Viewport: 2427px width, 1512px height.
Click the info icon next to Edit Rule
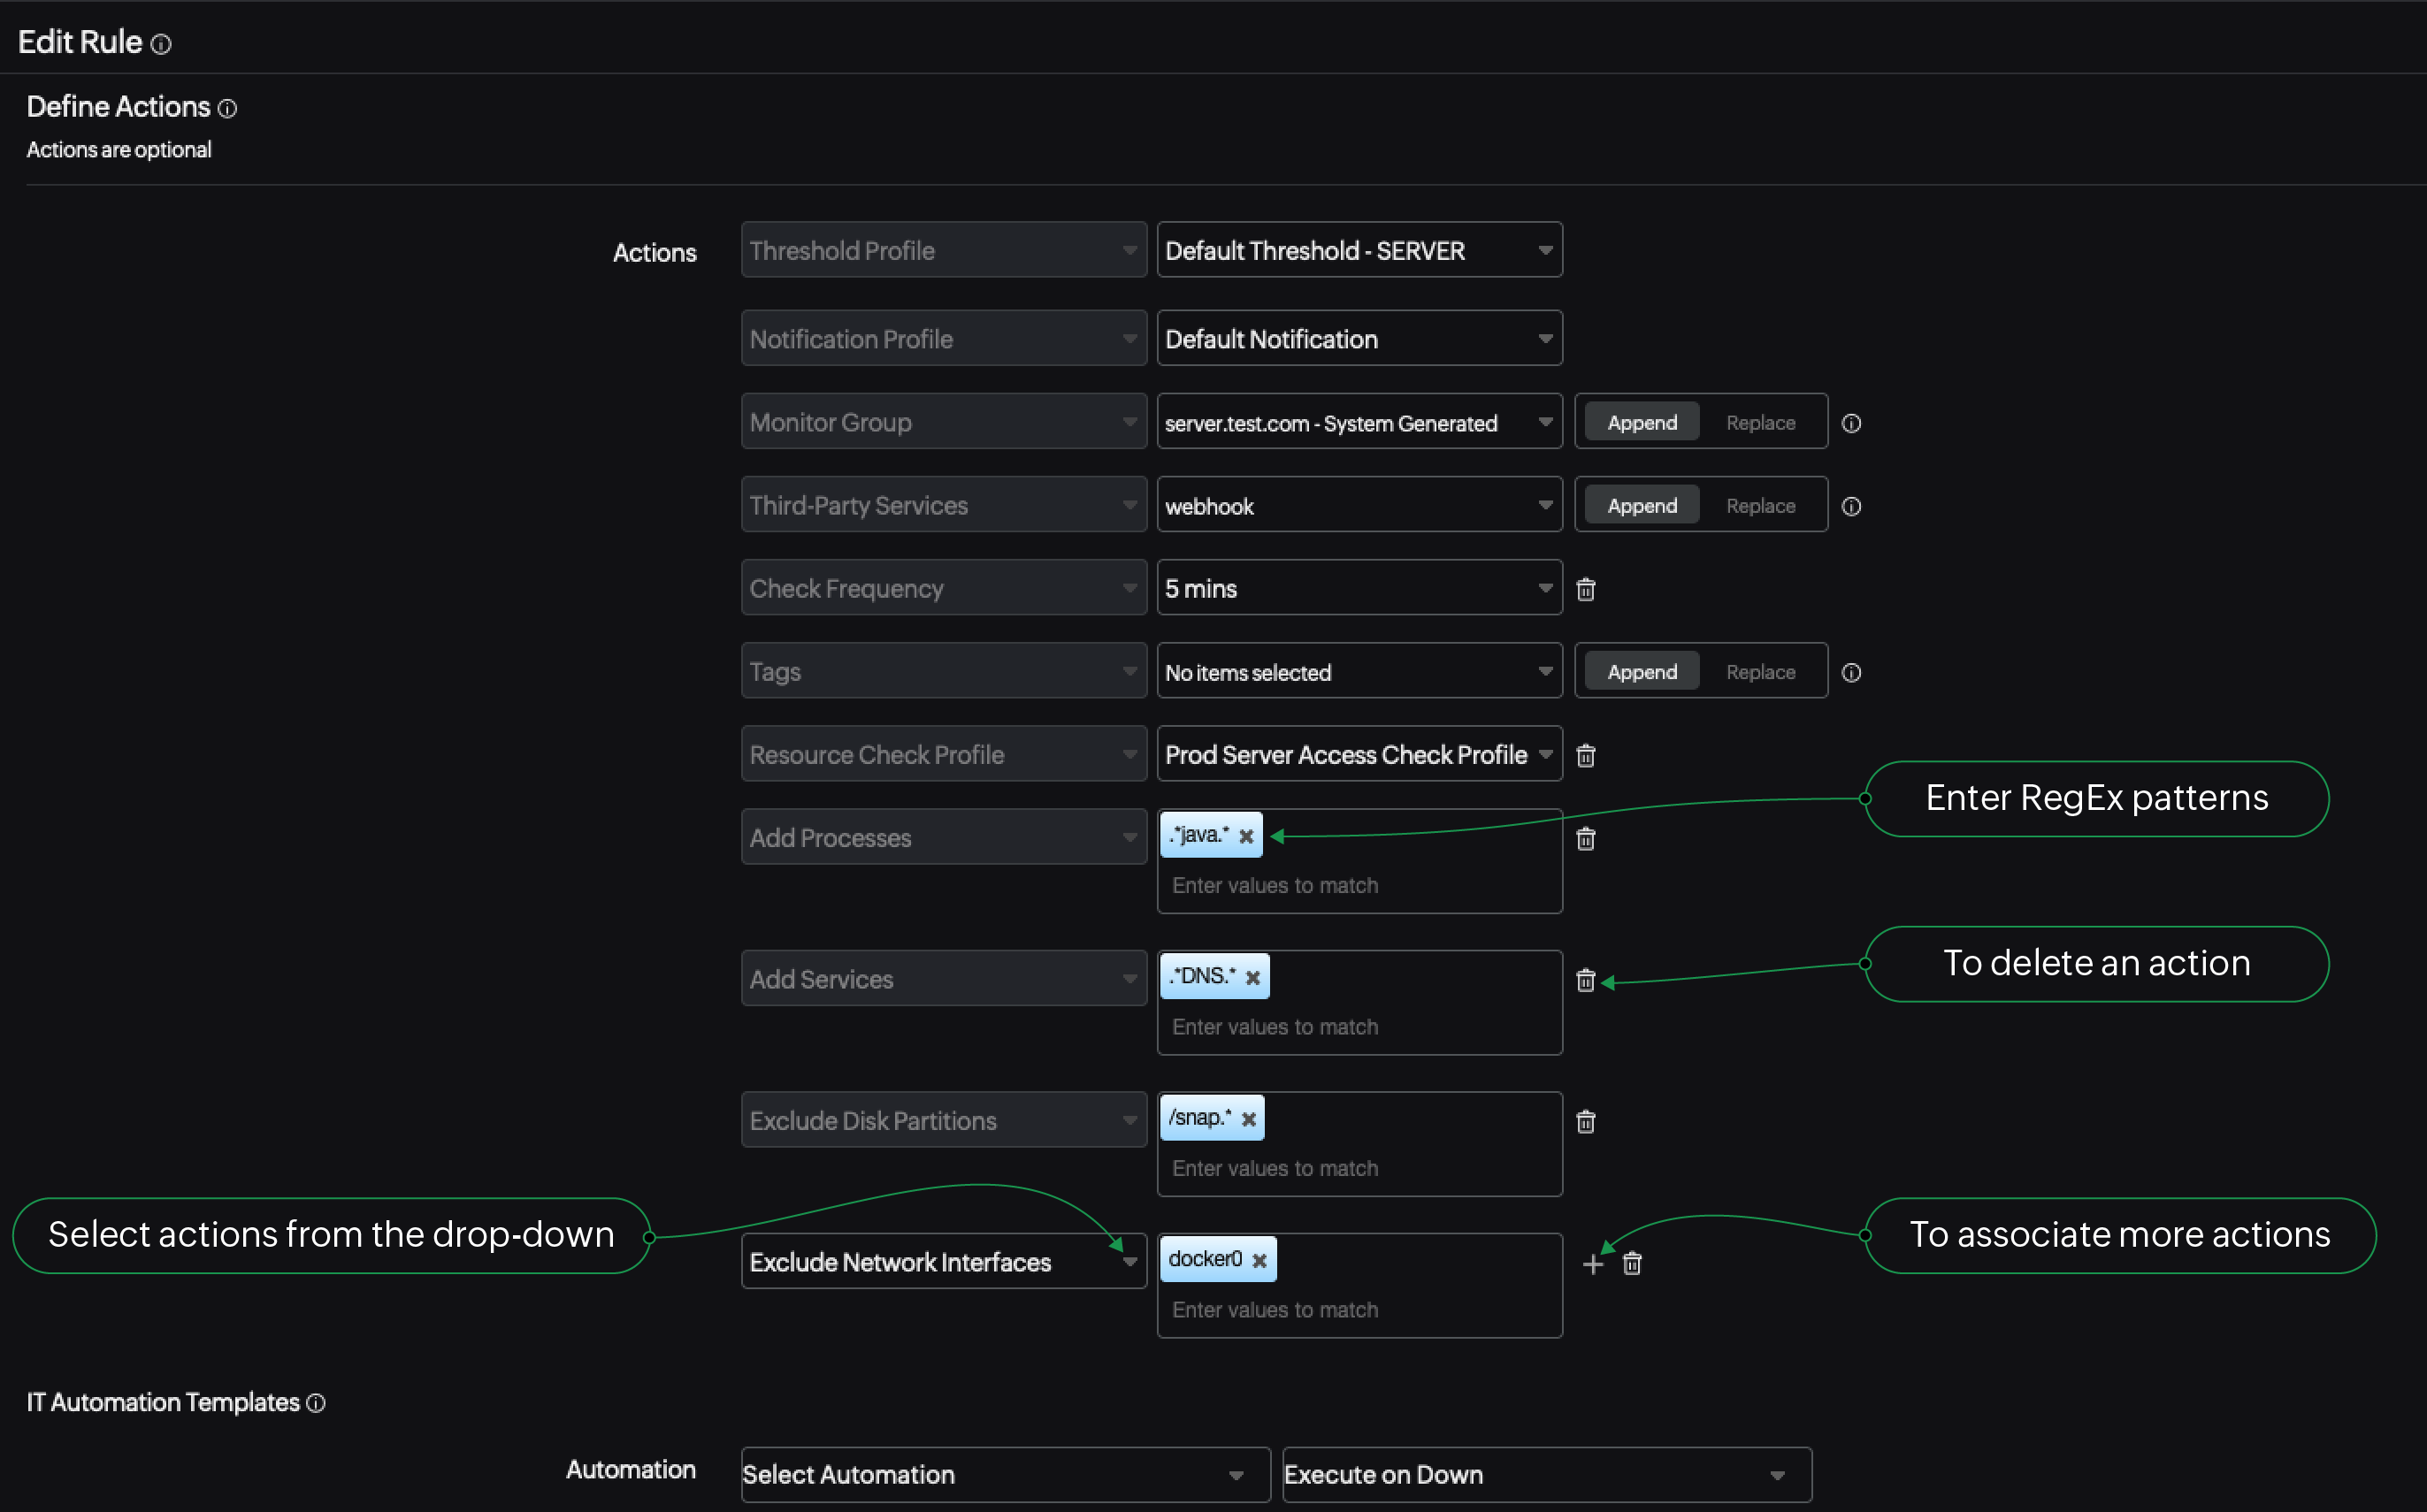click(161, 43)
